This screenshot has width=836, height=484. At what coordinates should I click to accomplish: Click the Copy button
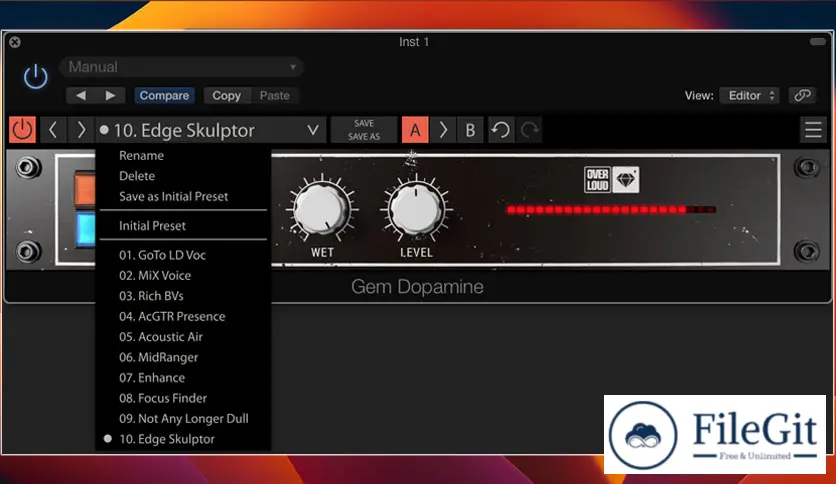click(227, 95)
